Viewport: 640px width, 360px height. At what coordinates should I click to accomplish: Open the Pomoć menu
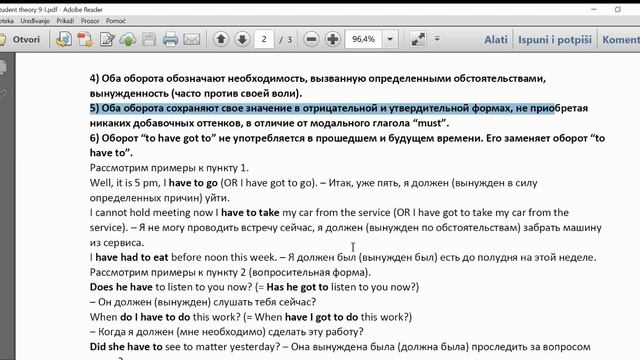(x=116, y=21)
